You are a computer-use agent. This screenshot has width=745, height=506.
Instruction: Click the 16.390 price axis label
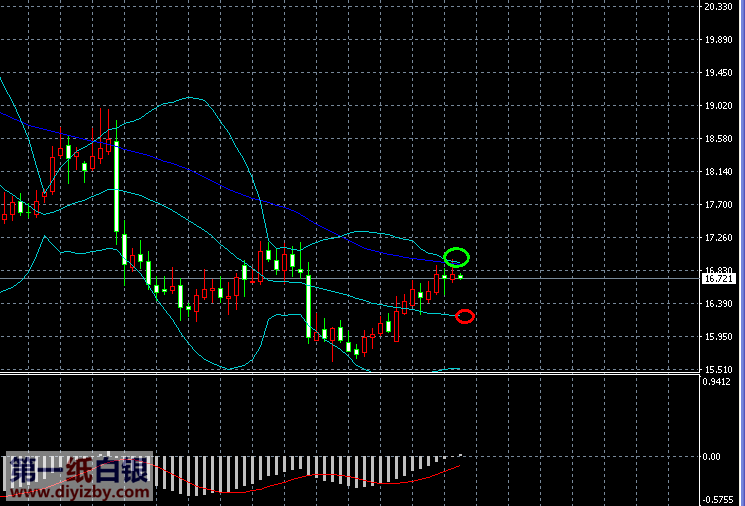(719, 304)
